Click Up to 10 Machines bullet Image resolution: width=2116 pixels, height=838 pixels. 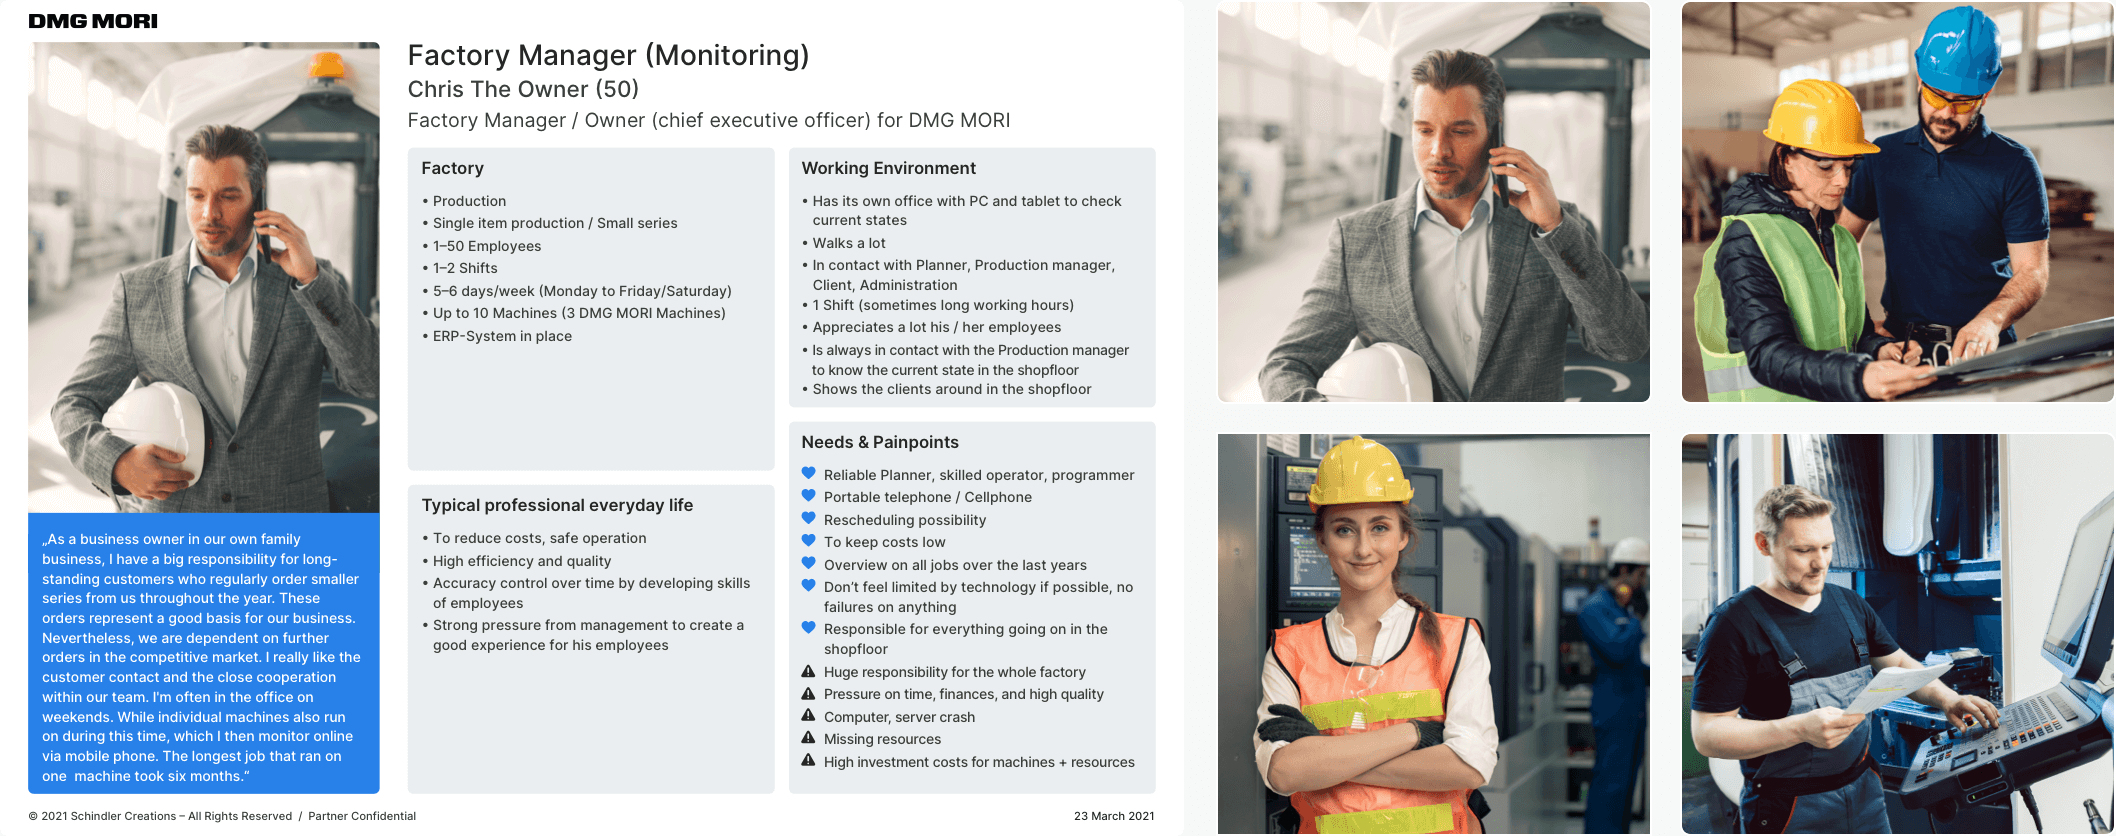(x=574, y=313)
